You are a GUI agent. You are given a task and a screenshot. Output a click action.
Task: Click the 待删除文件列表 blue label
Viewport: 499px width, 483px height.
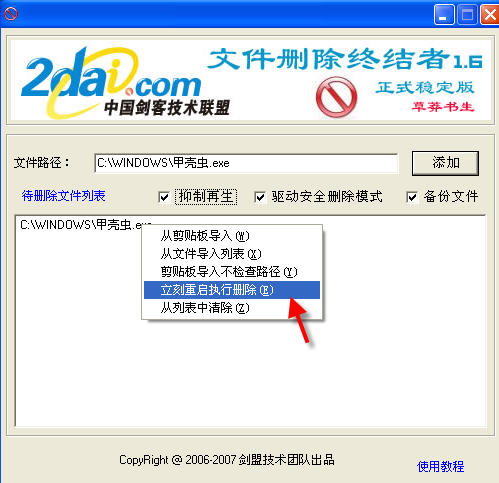click(63, 196)
